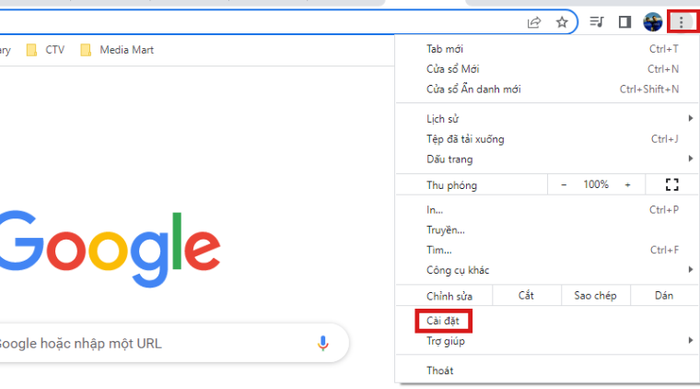Decrease zoom with the minus button
This screenshot has width=700, height=389.
tap(564, 184)
